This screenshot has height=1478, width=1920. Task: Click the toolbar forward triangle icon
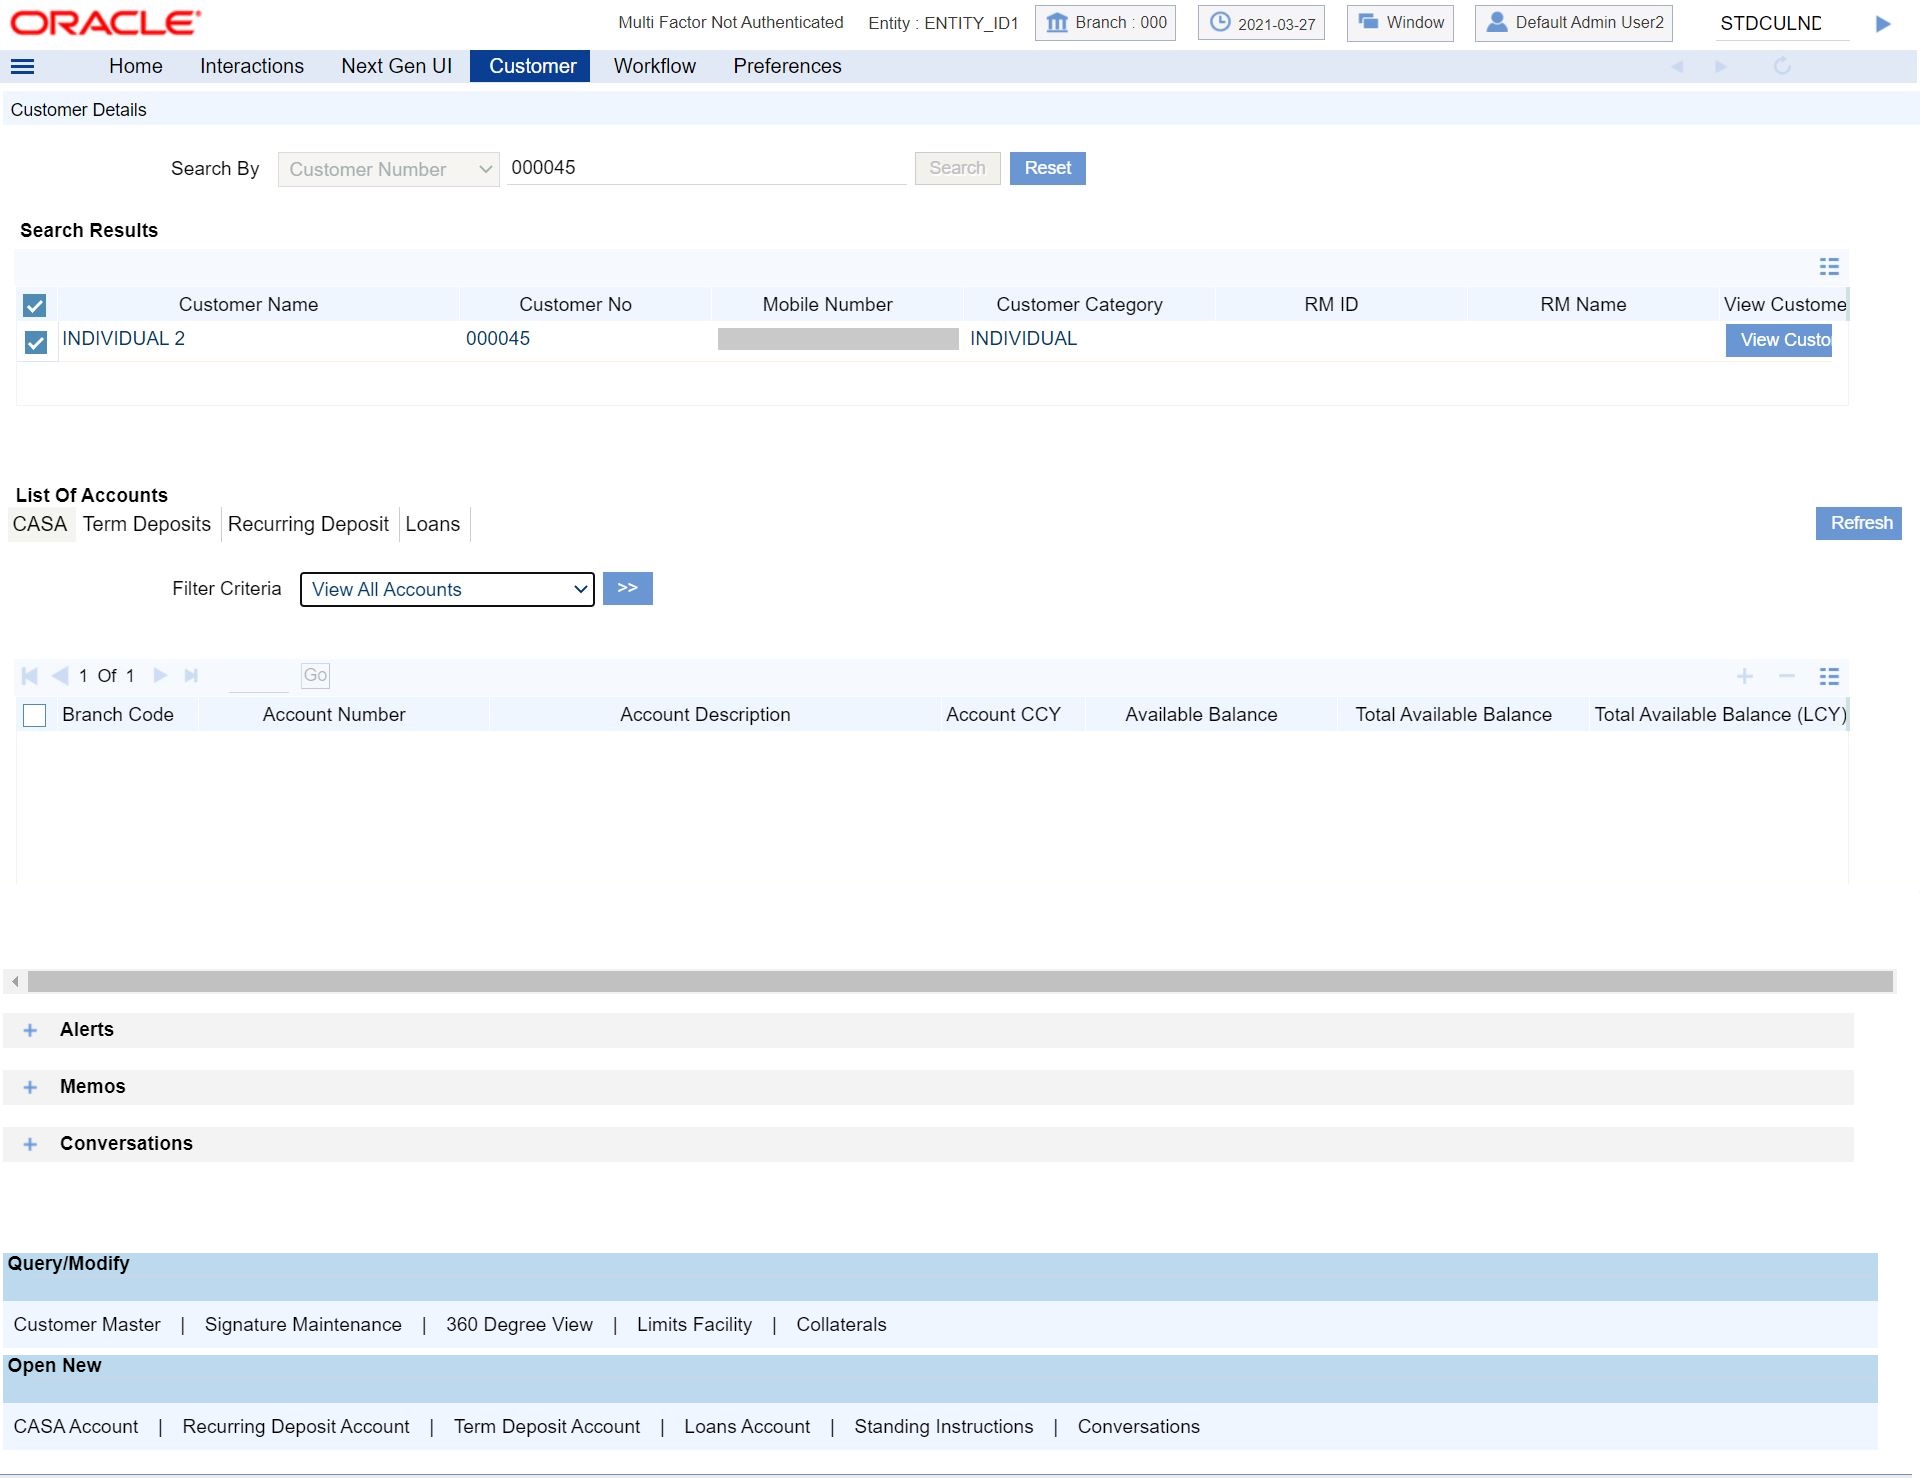(x=1721, y=66)
